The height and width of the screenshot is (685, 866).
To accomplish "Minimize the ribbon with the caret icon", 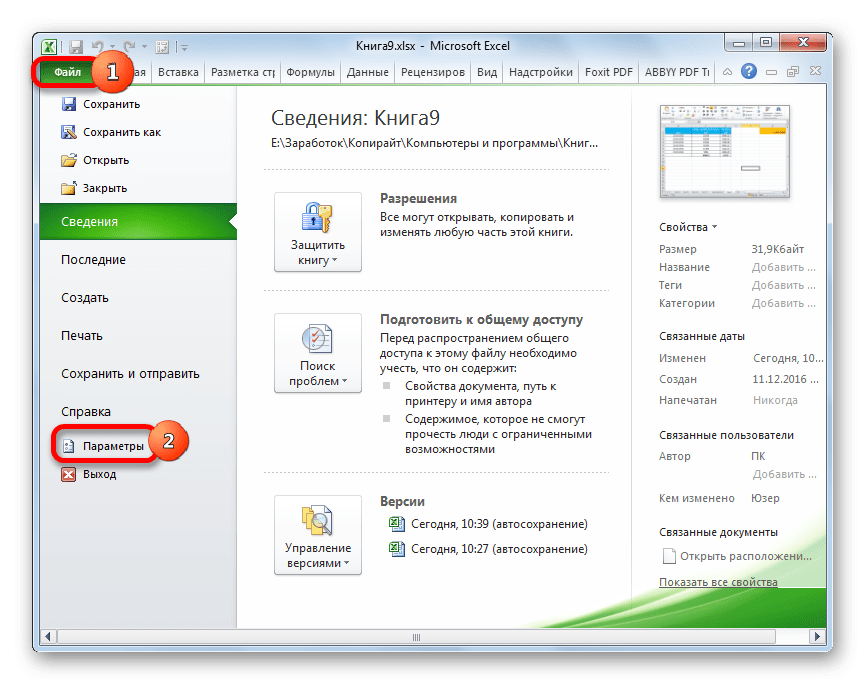I will [728, 71].
